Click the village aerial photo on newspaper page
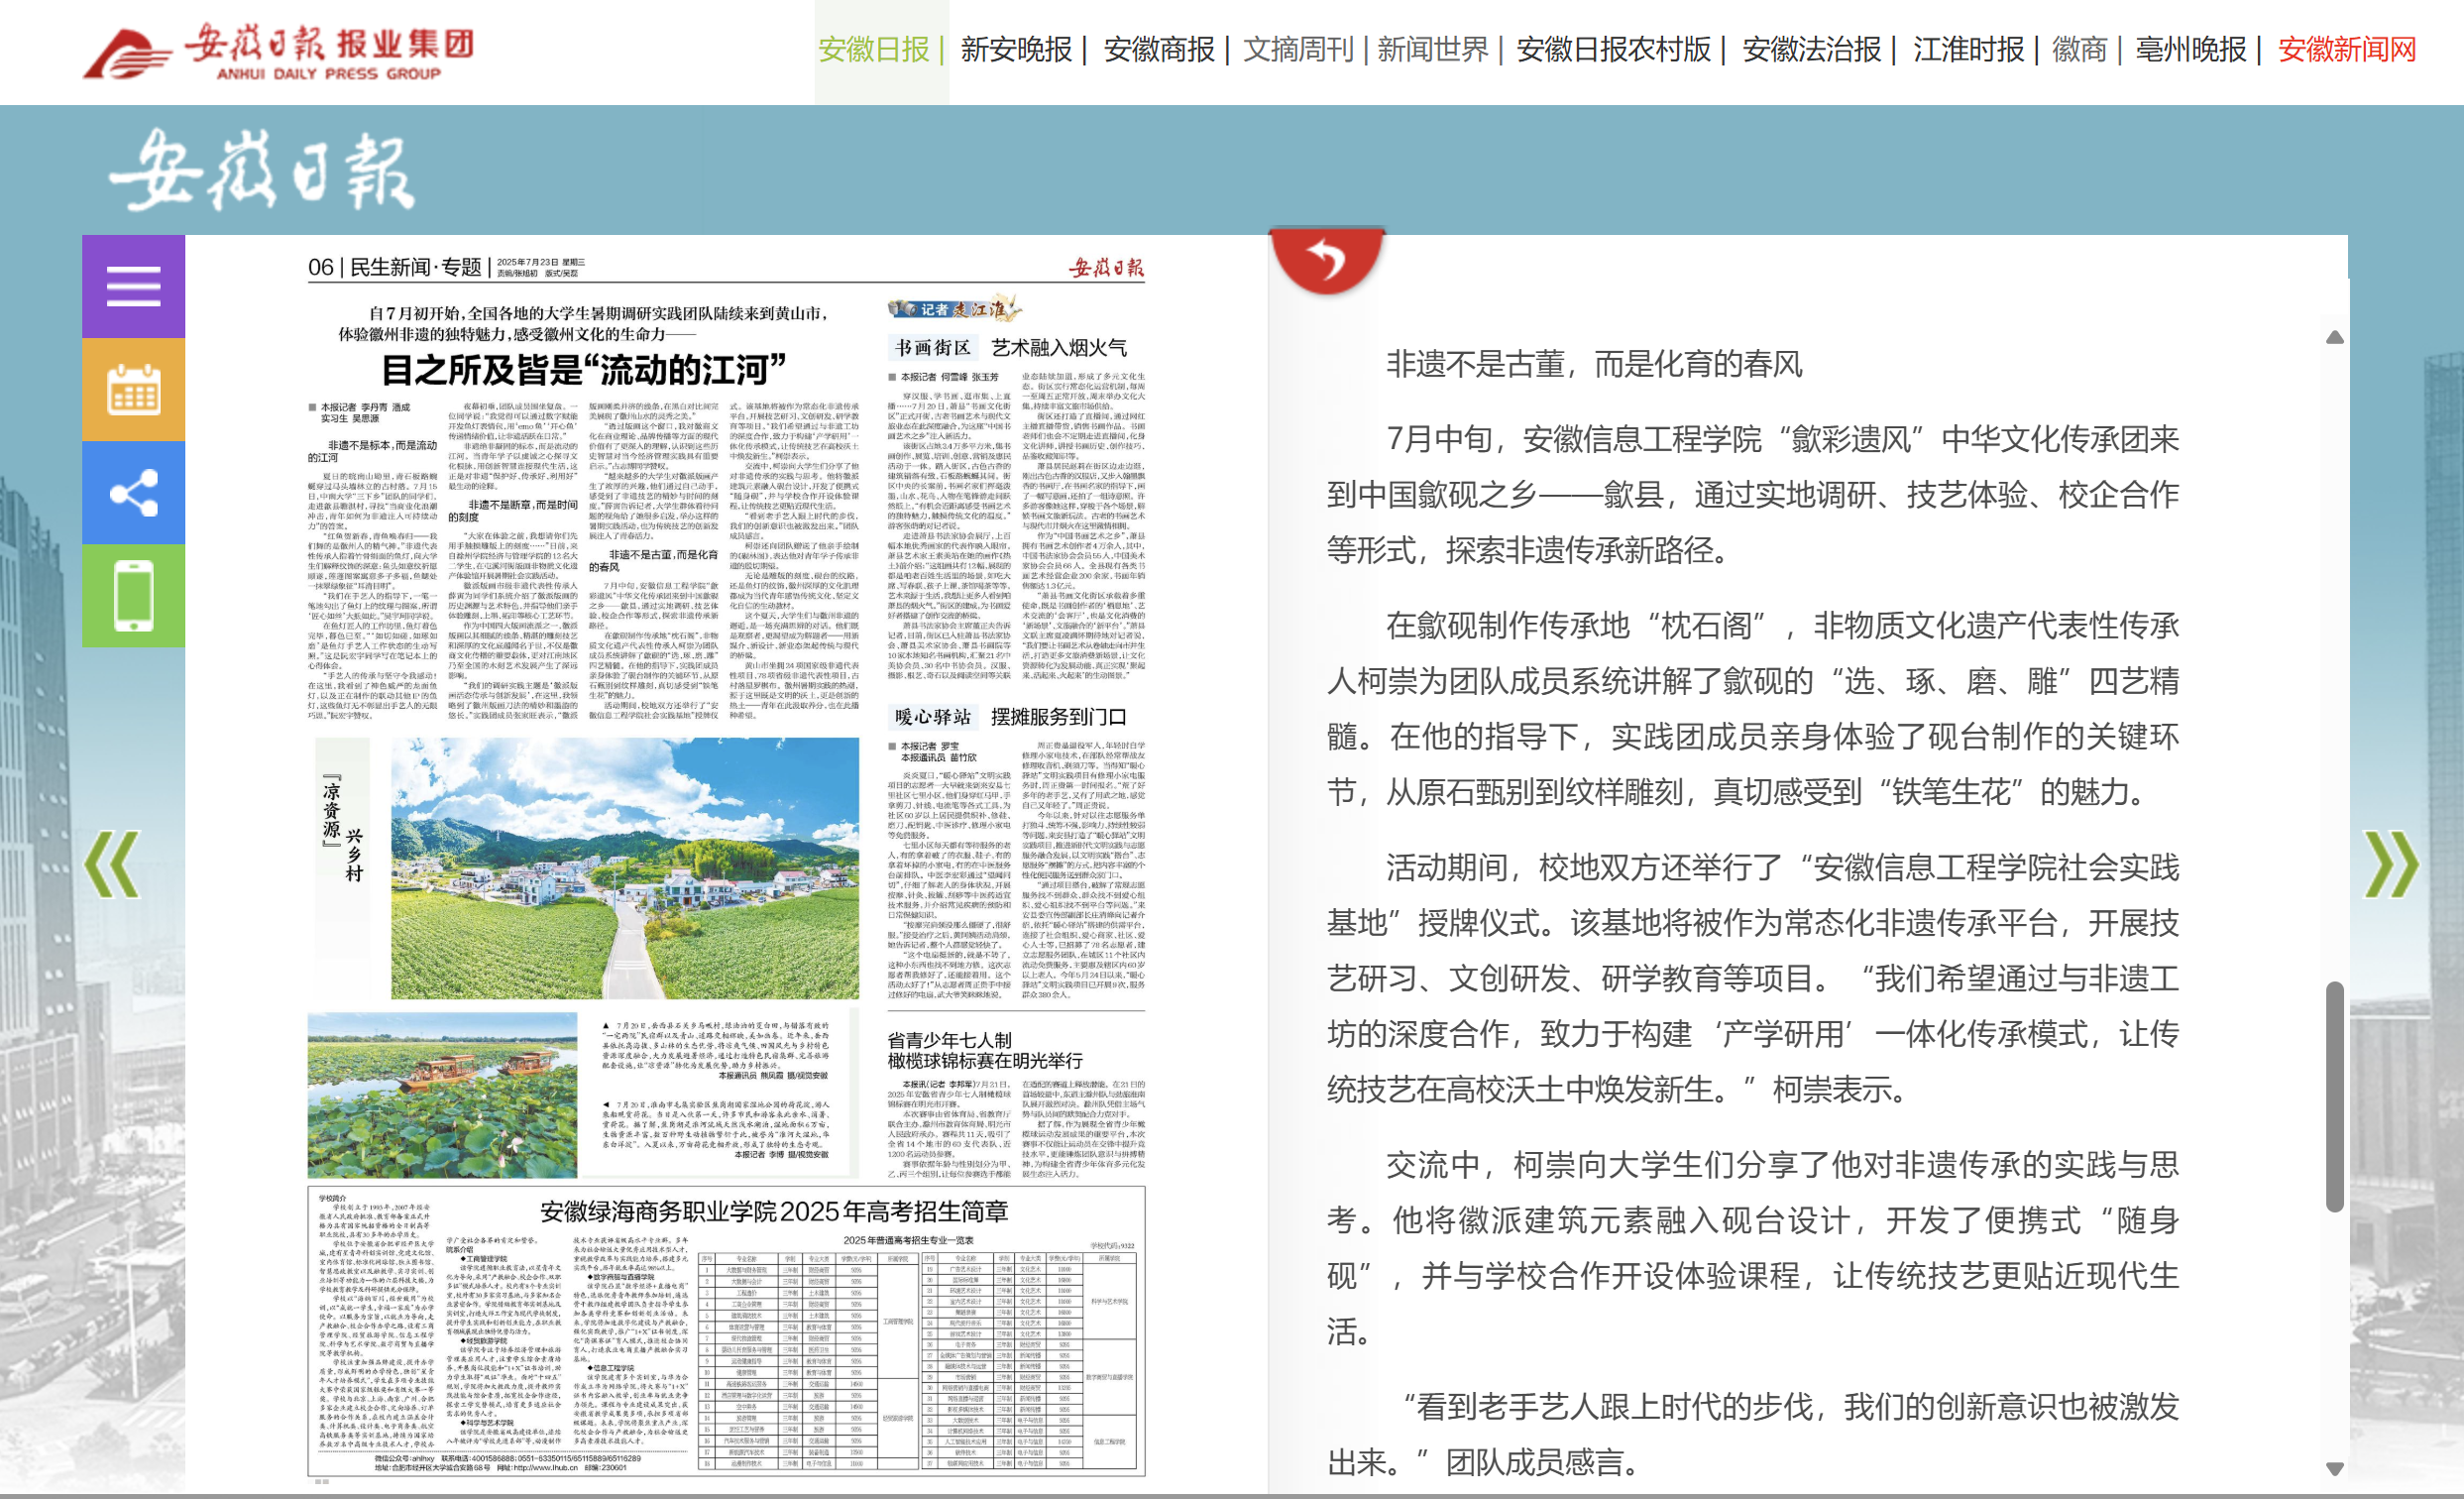The image size is (2464, 1499). tap(624, 868)
